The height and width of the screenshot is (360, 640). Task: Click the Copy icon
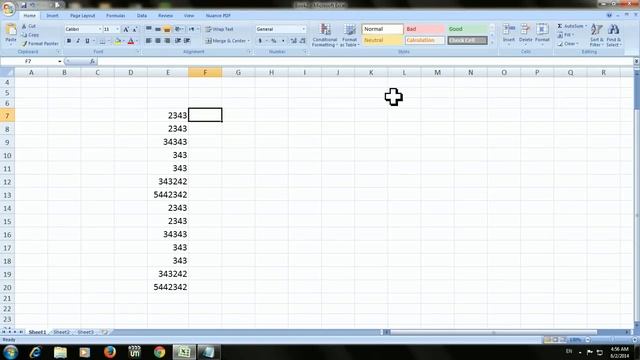coord(24,35)
